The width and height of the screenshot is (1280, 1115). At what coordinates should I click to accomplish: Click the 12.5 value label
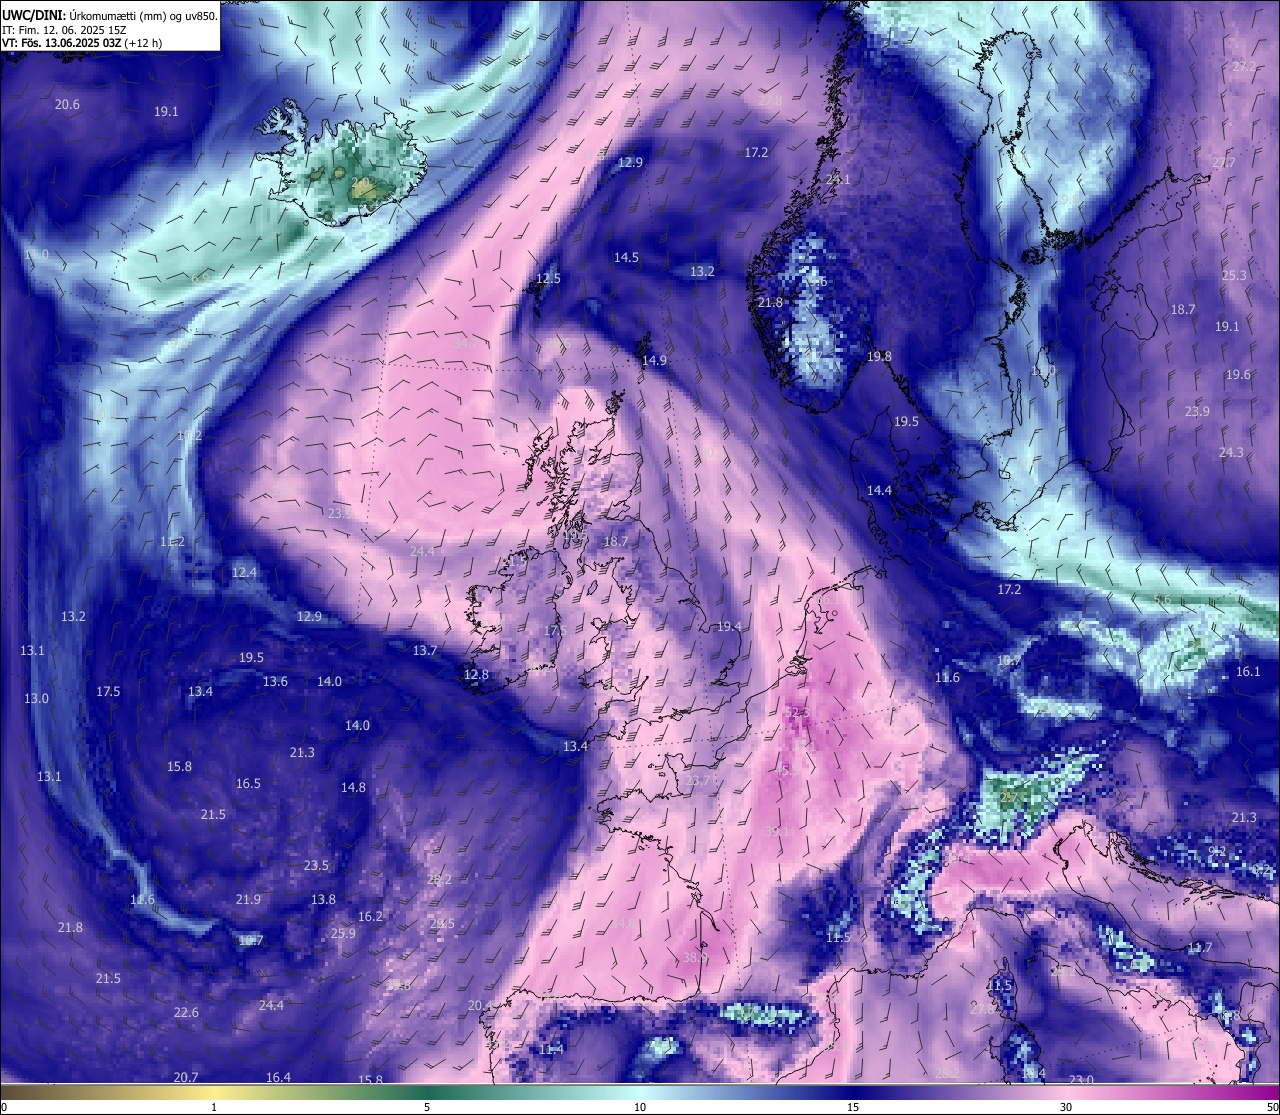(548, 278)
